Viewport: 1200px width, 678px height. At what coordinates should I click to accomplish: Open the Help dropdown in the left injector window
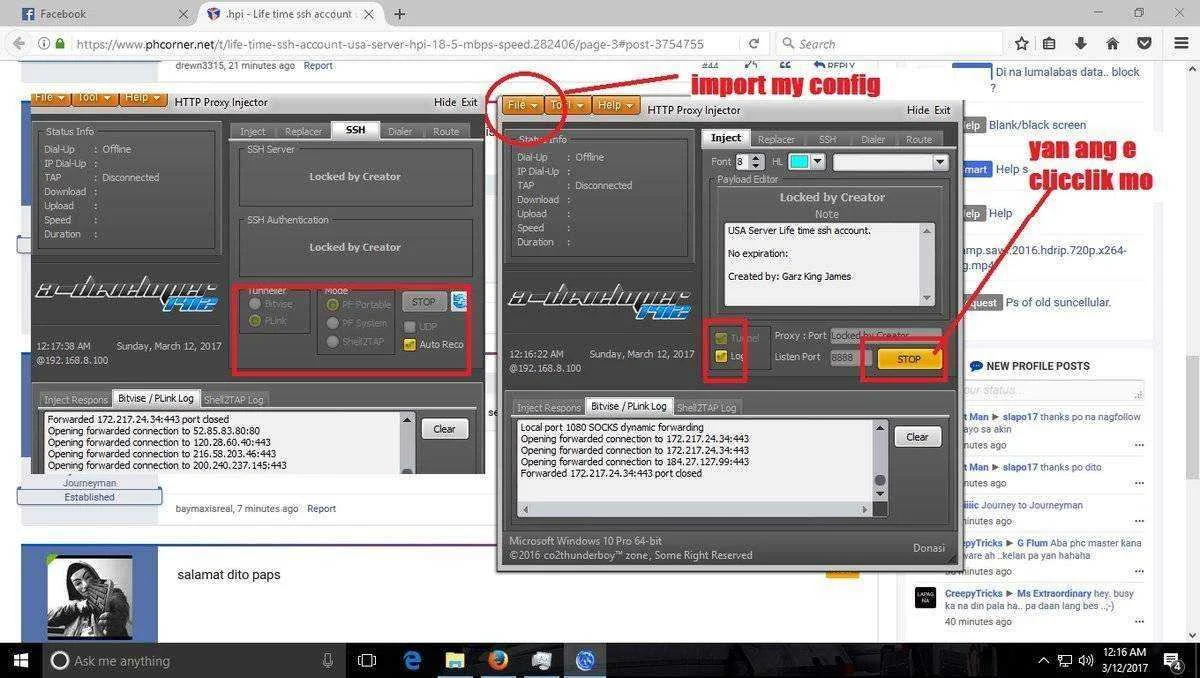coord(142,97)
